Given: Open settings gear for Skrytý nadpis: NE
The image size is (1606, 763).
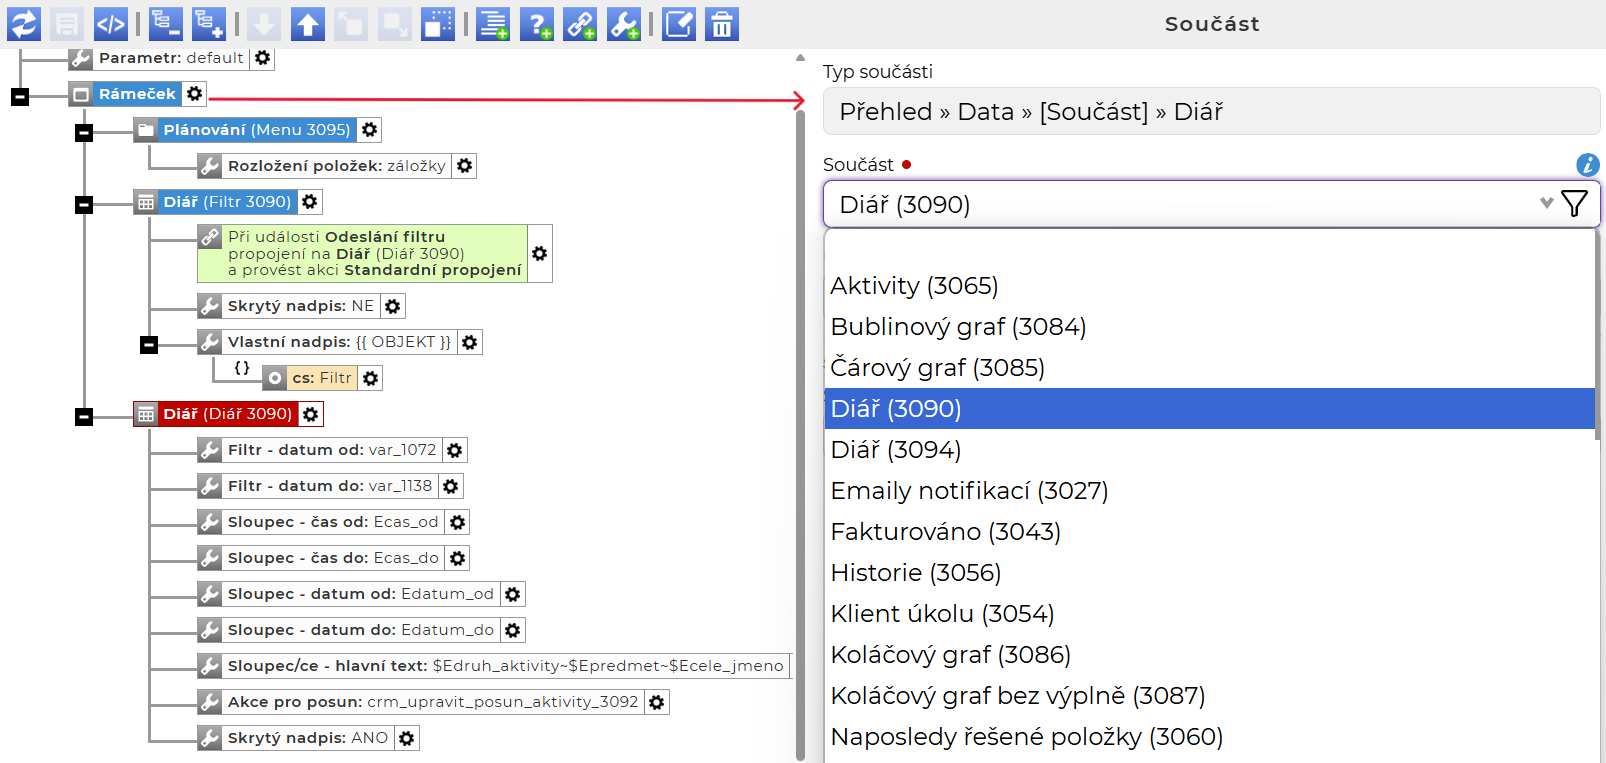Looking at the screenshot, I should click(x=393, y=306).
